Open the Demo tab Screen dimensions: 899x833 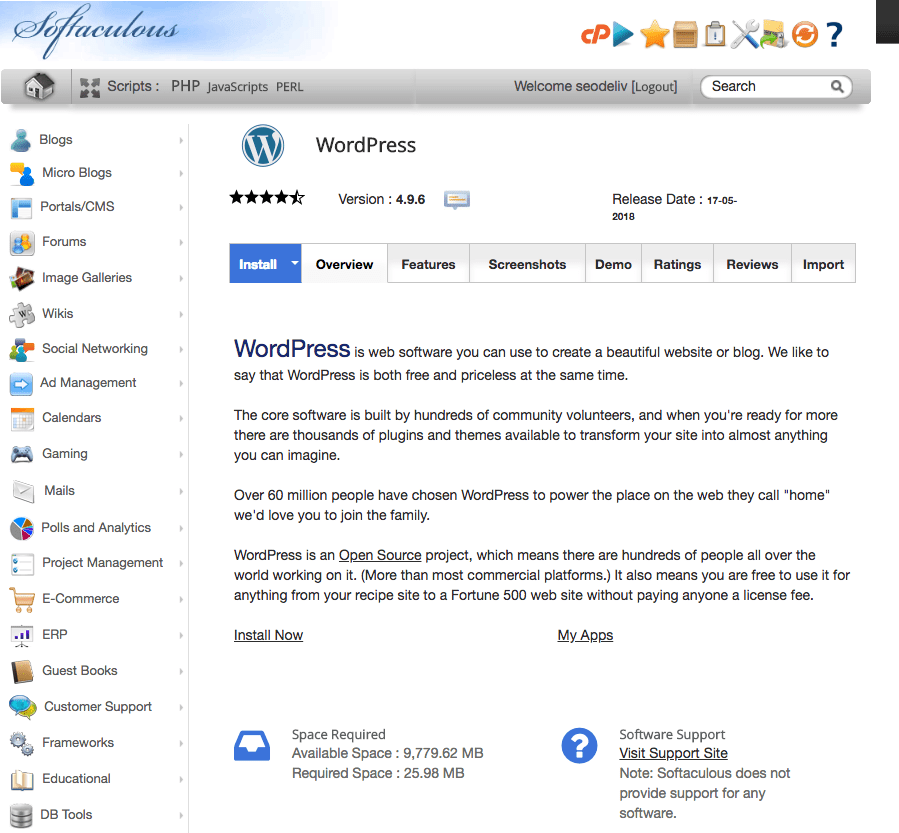[613, 264]
